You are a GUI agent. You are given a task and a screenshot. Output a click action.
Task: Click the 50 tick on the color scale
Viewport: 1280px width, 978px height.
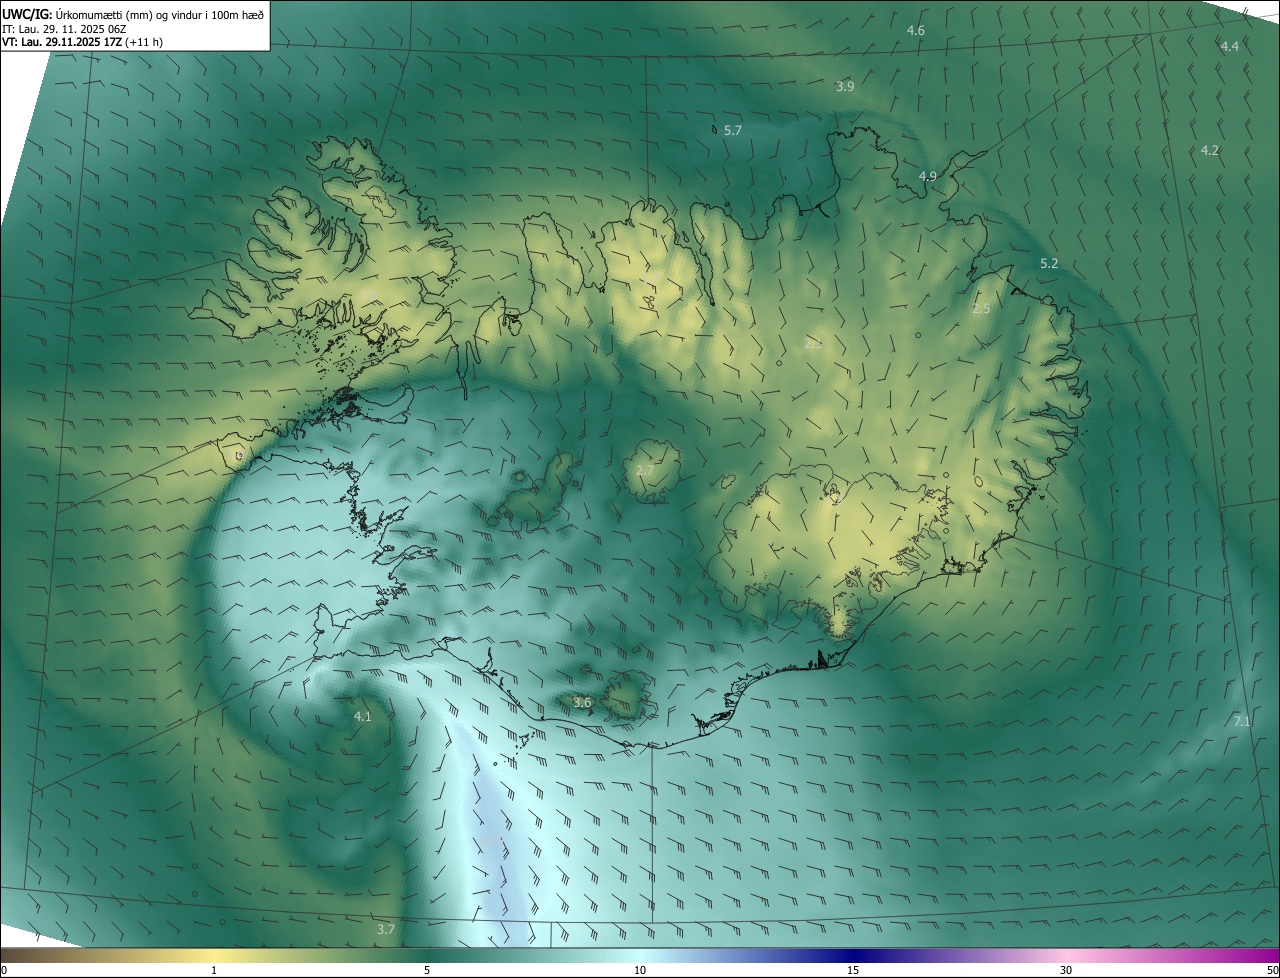pyautogui.click(x=1272, y=971)
